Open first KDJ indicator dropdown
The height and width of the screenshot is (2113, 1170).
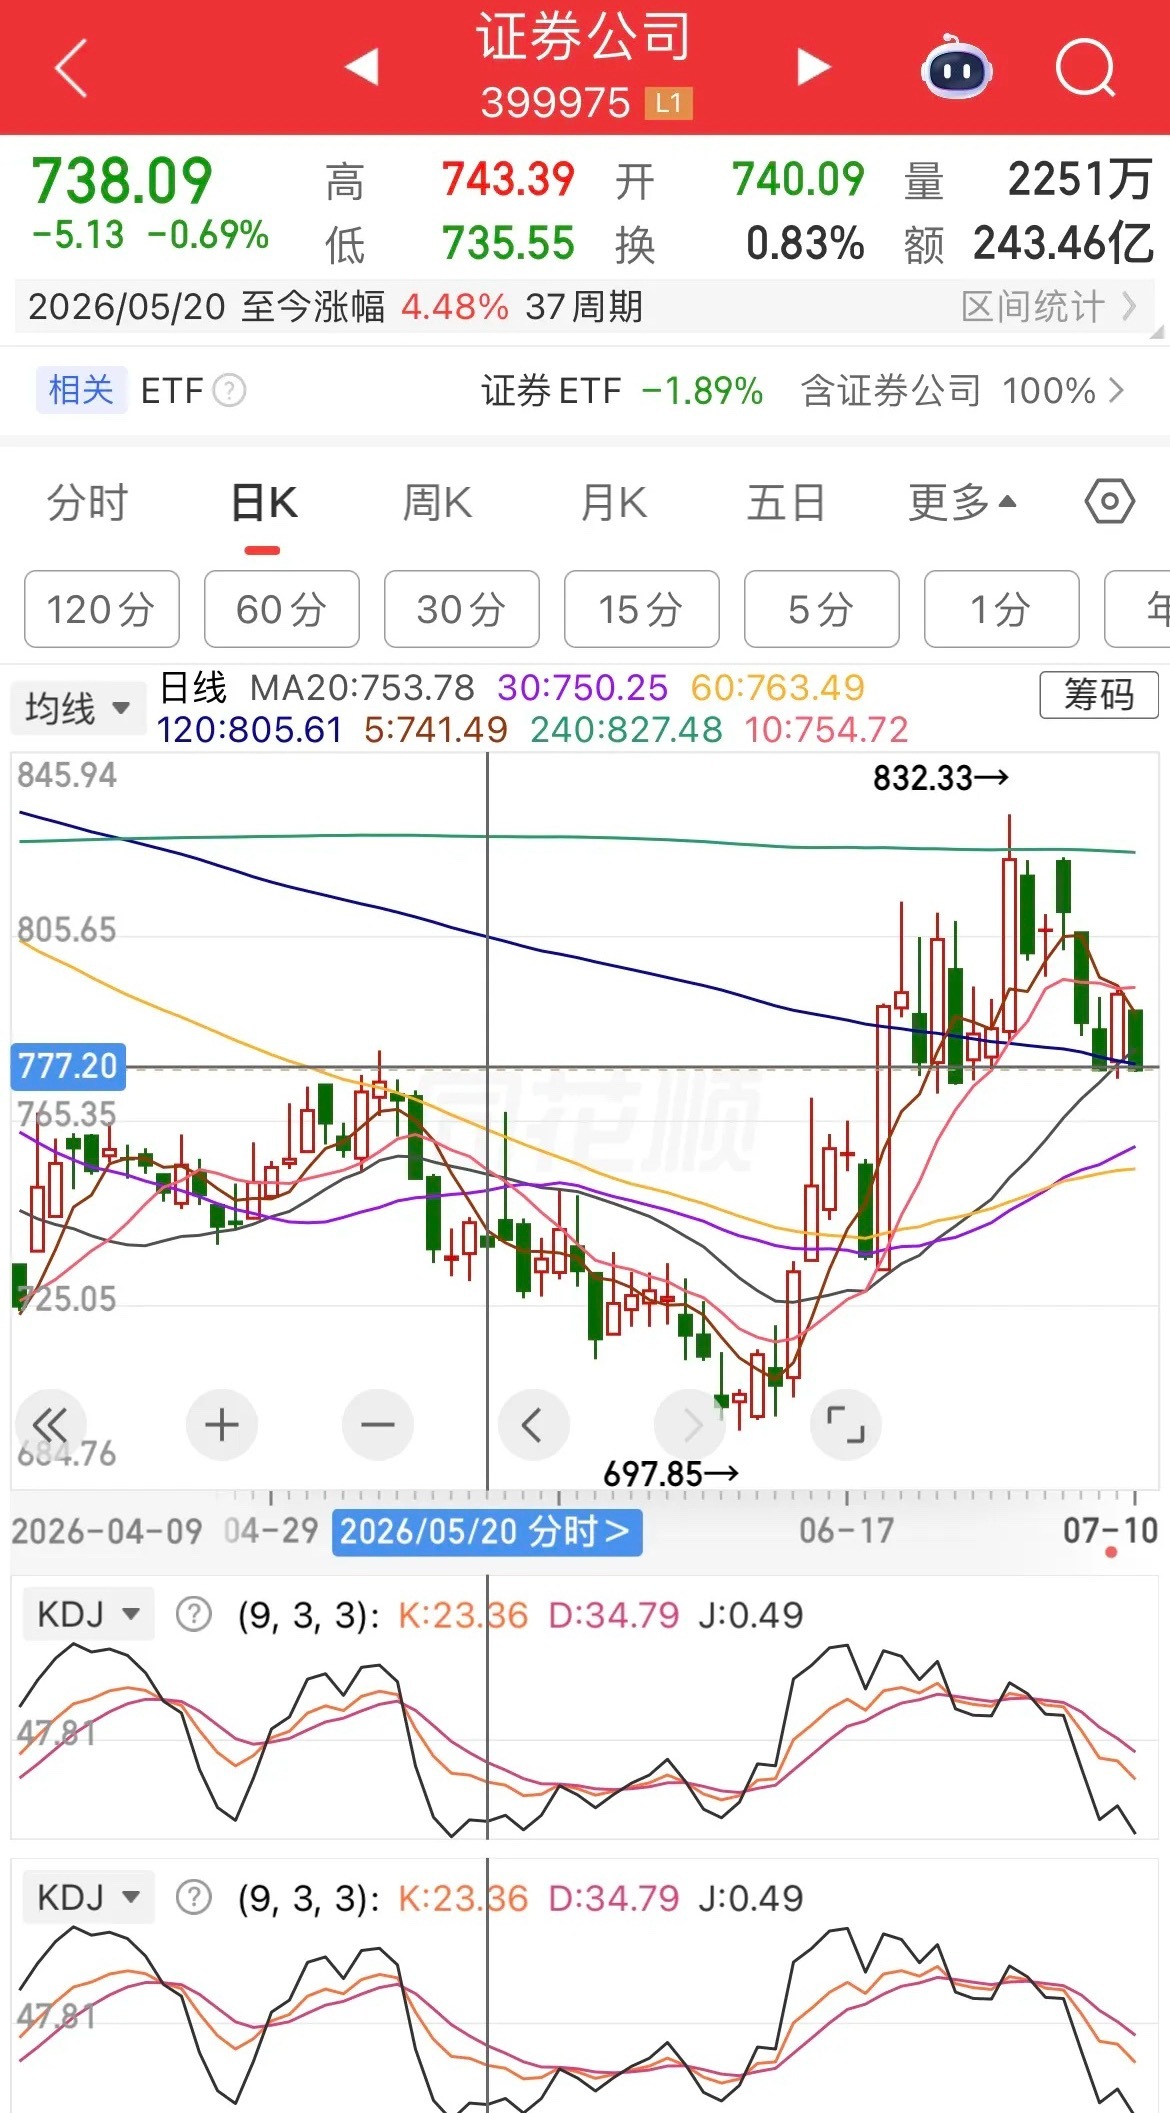(x=88, y=1614)
